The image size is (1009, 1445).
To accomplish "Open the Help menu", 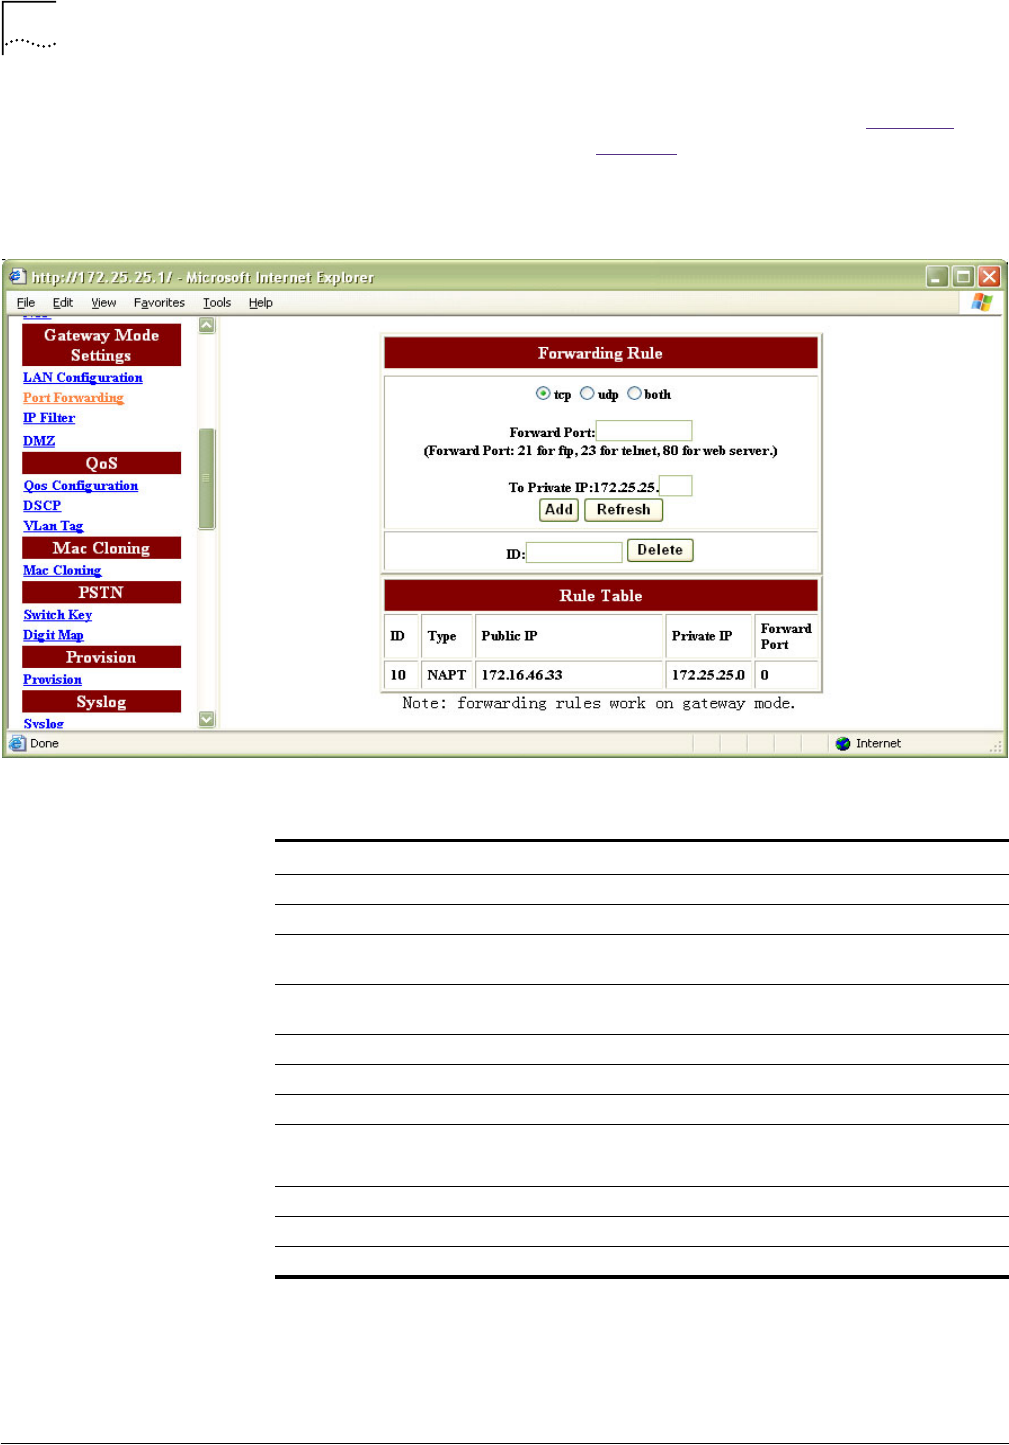I will point(261,303).
